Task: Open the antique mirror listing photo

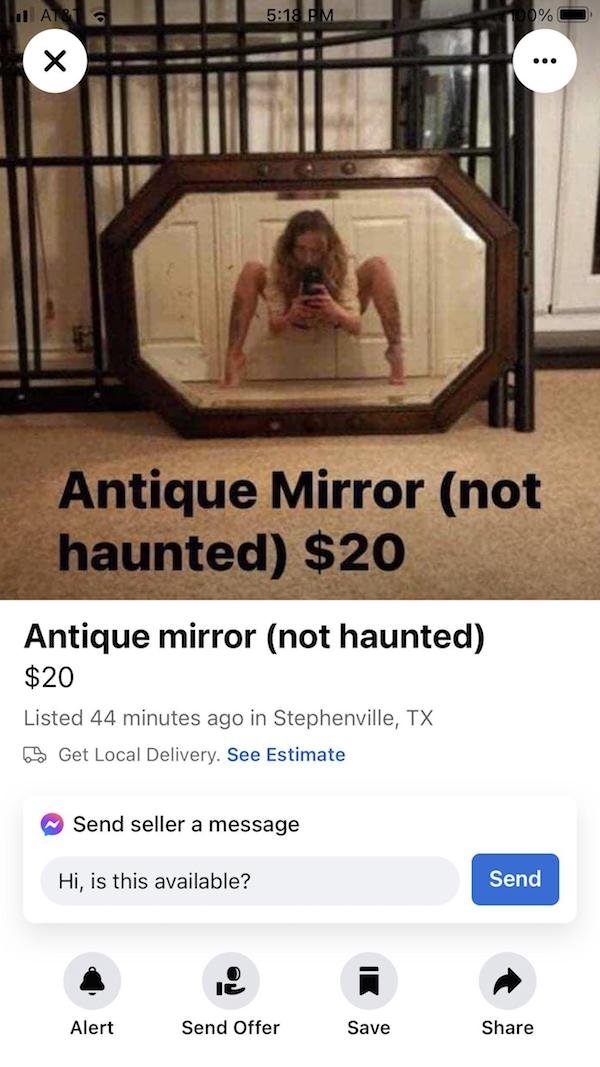Action: pos(300,299)
